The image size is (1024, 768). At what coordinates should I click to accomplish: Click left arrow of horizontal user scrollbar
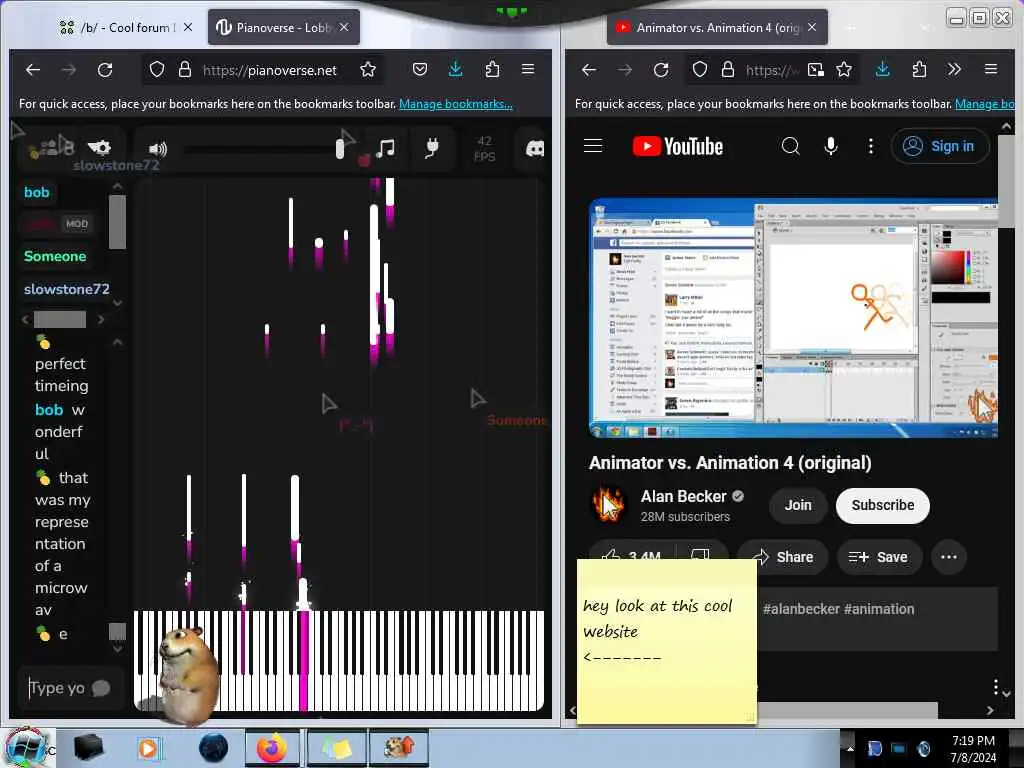coord(25,319)
